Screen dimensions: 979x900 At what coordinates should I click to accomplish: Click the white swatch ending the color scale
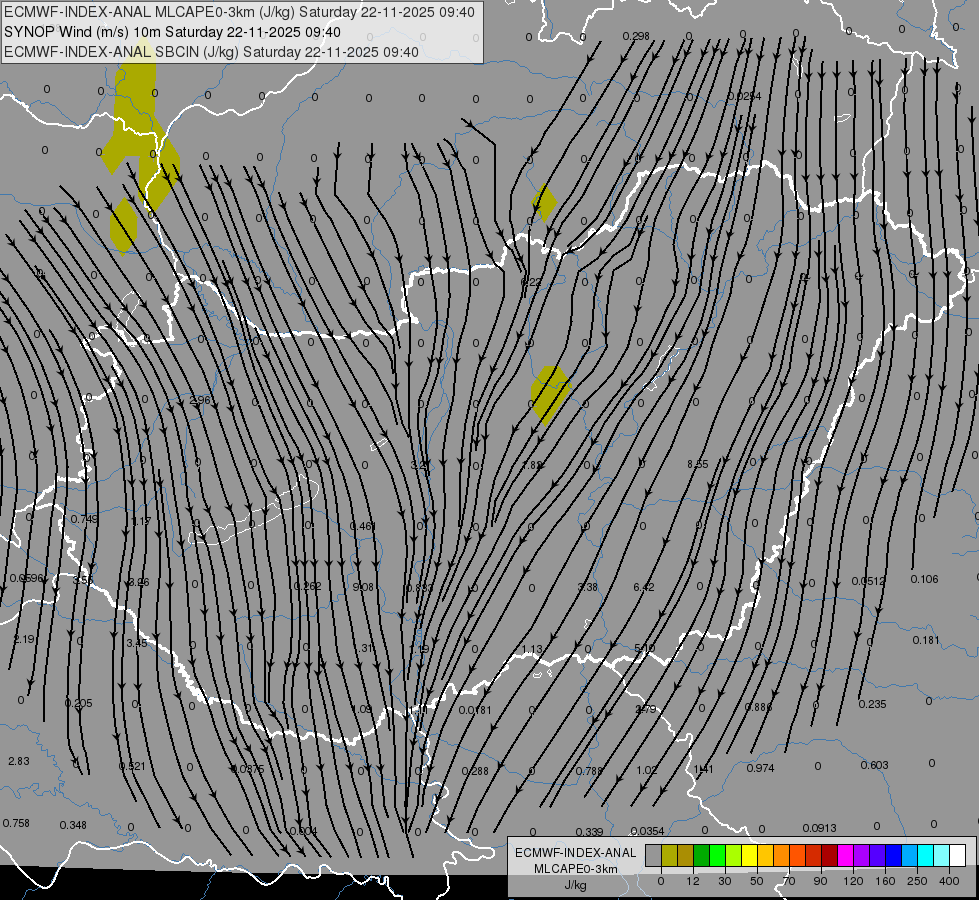point(957,855)
